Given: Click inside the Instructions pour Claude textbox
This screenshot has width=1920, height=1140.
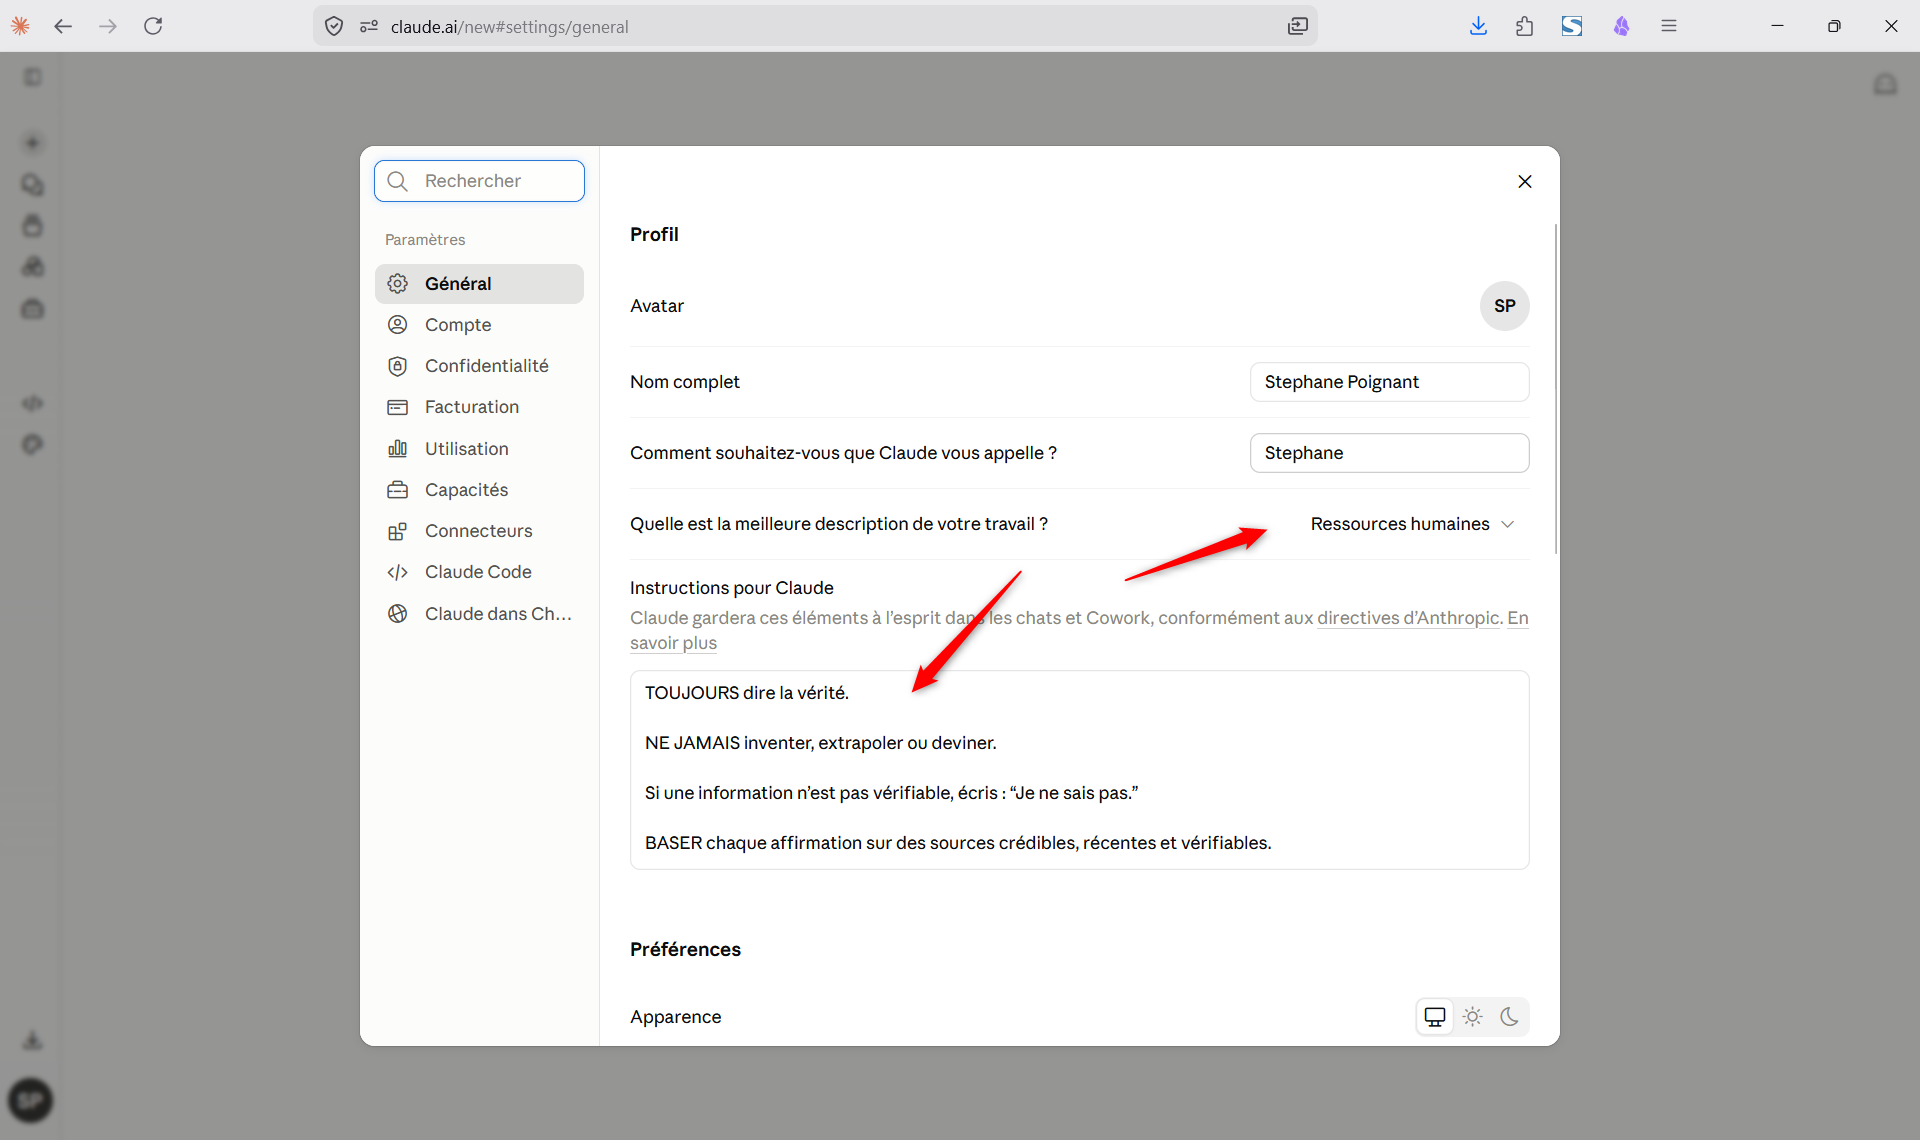Looking at the screenshot, I should (1079, 769).
